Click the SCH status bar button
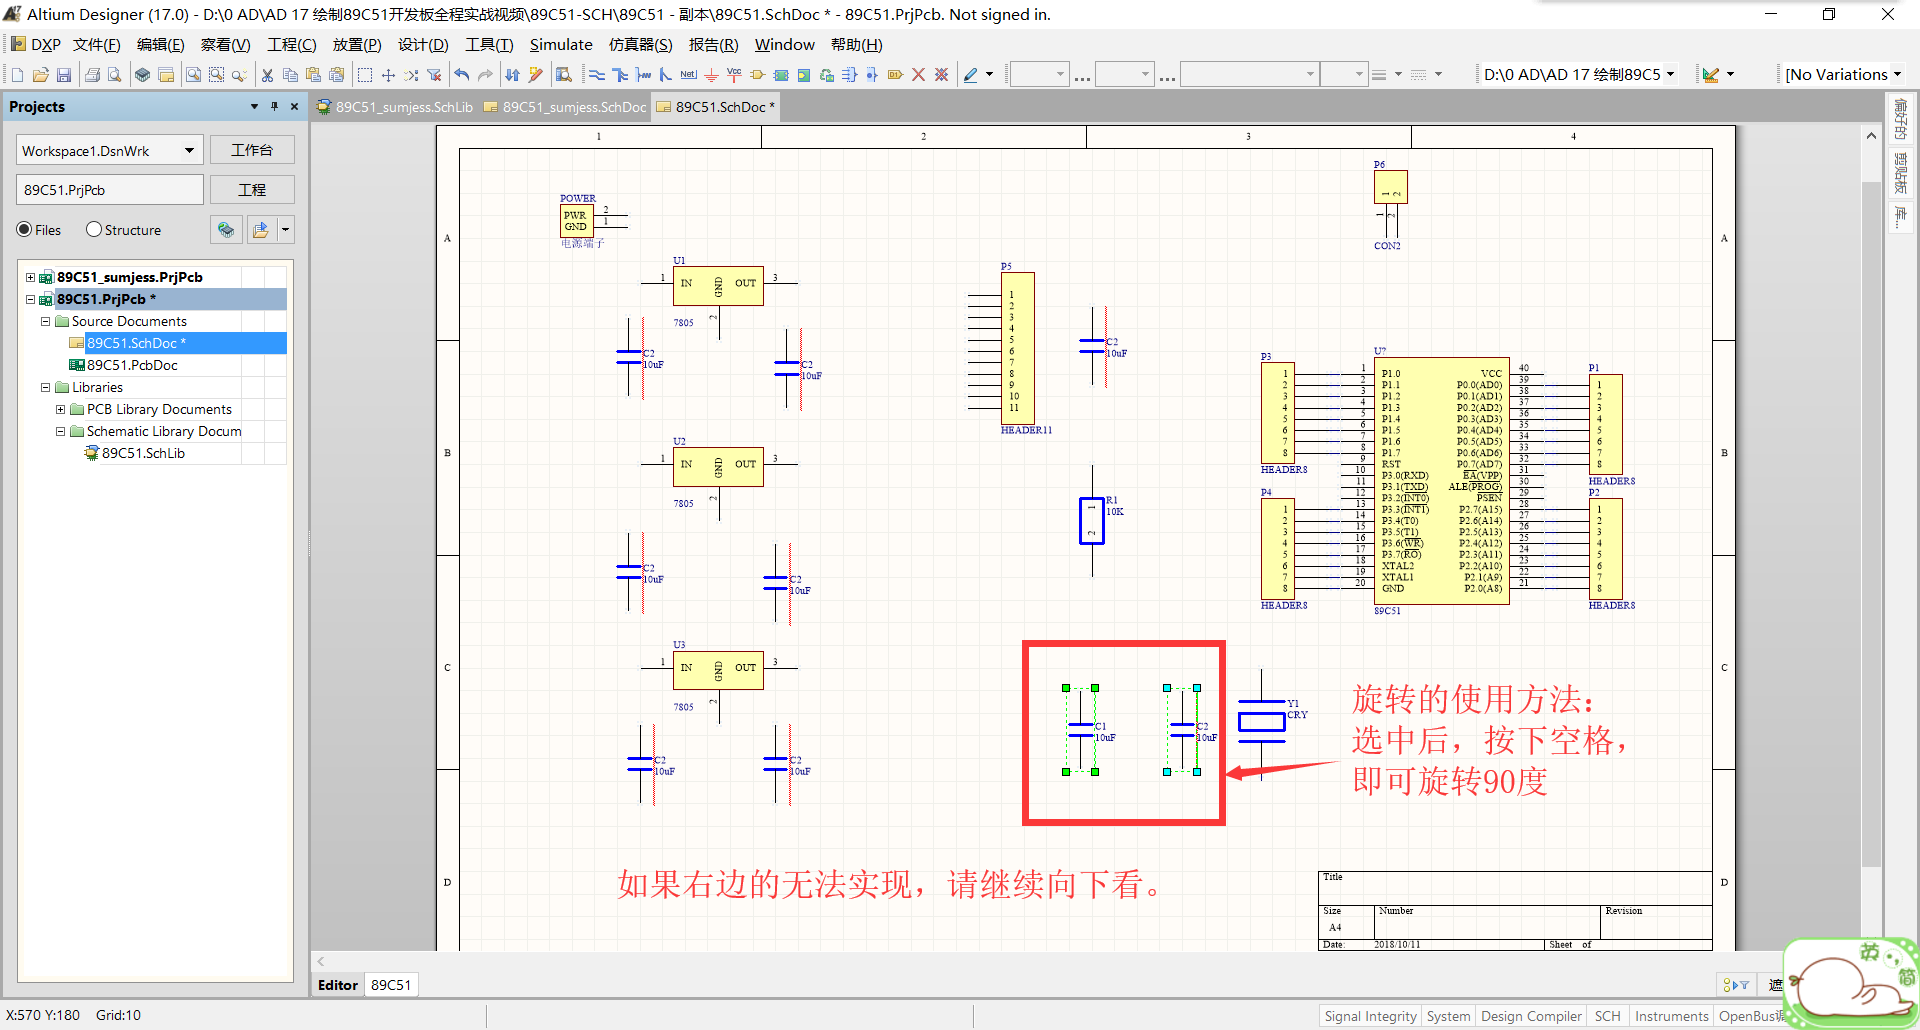This screenshot has width=1920, height=1030. pos(1608,1016)
